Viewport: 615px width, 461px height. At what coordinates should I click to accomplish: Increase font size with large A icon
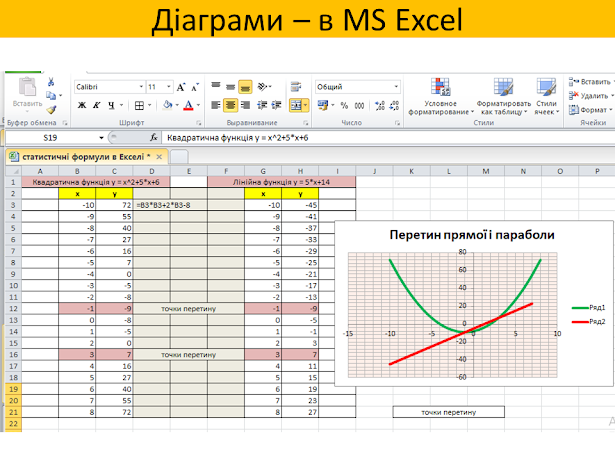pyautogui.click(x=181, y=87)
